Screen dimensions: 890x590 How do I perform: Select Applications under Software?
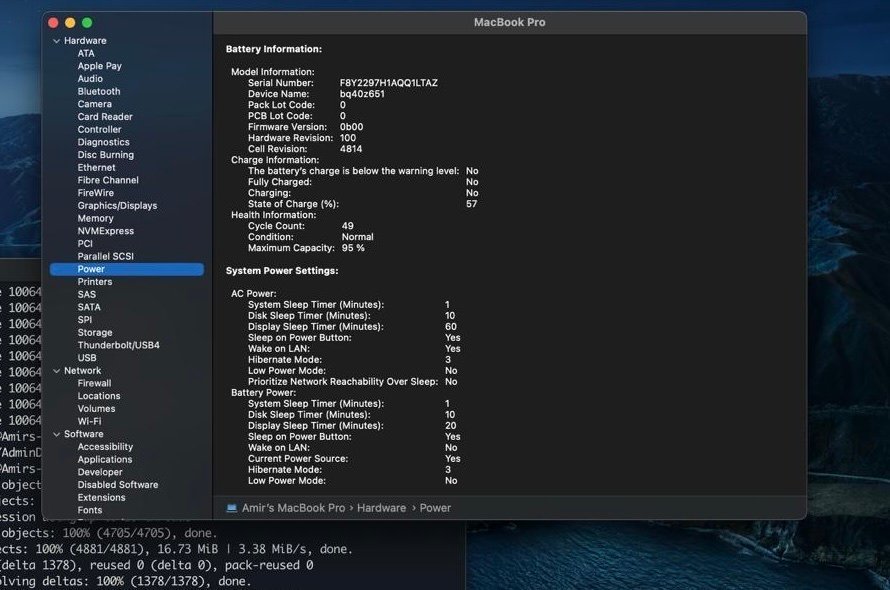pyautogui.click(x=105, y=460)
